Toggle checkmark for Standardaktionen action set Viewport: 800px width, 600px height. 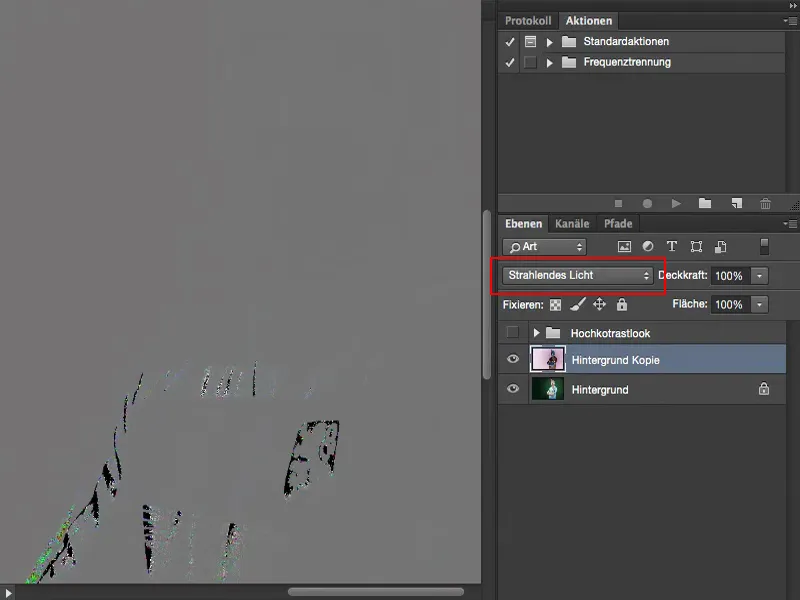[x=509, y=42]
